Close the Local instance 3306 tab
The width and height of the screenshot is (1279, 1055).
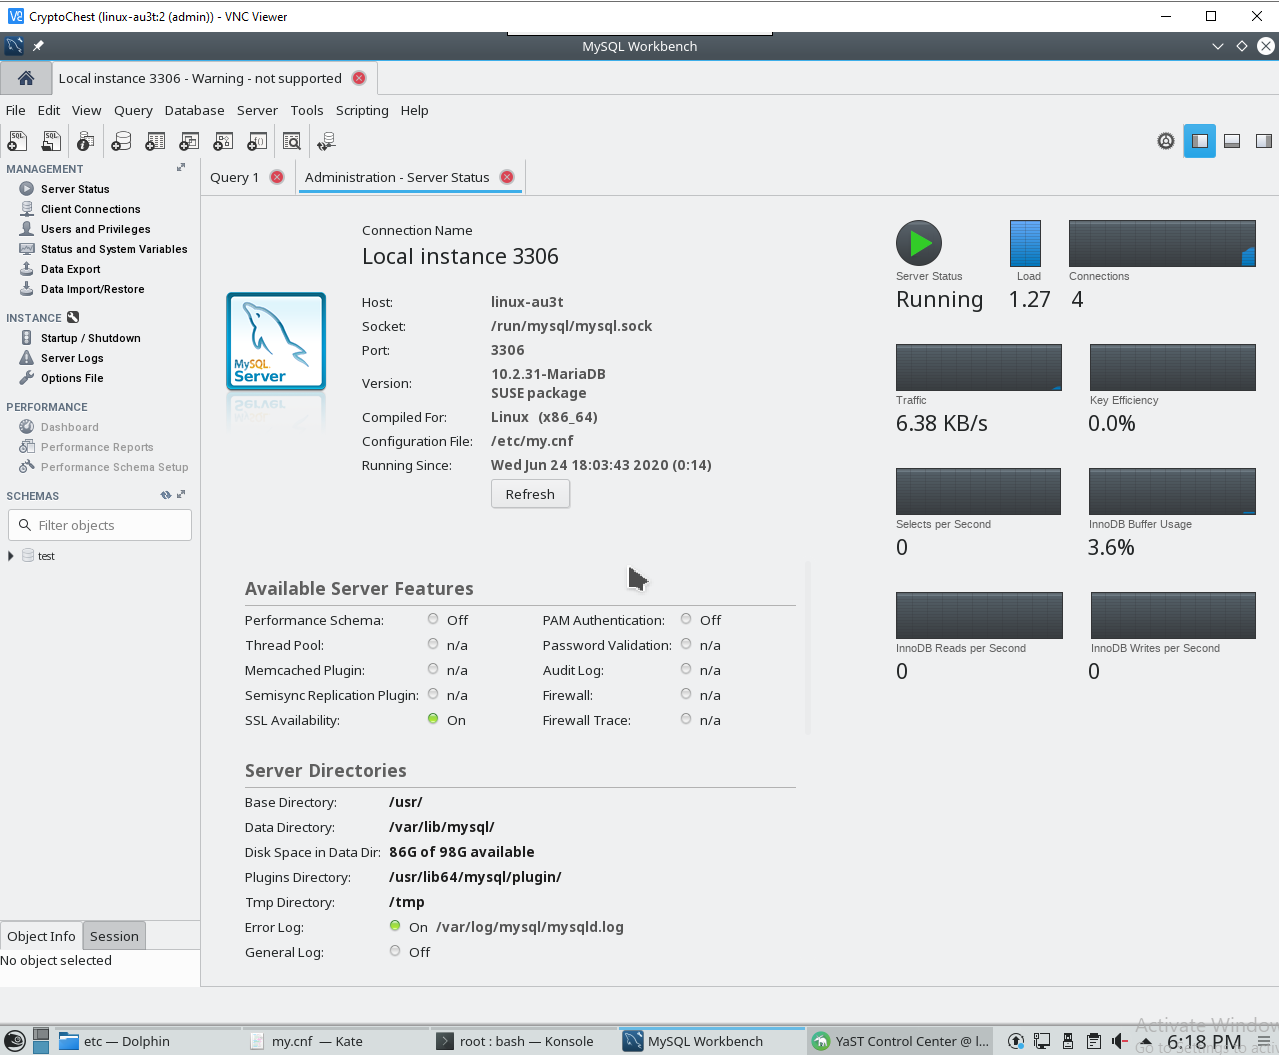coord(359,78)
